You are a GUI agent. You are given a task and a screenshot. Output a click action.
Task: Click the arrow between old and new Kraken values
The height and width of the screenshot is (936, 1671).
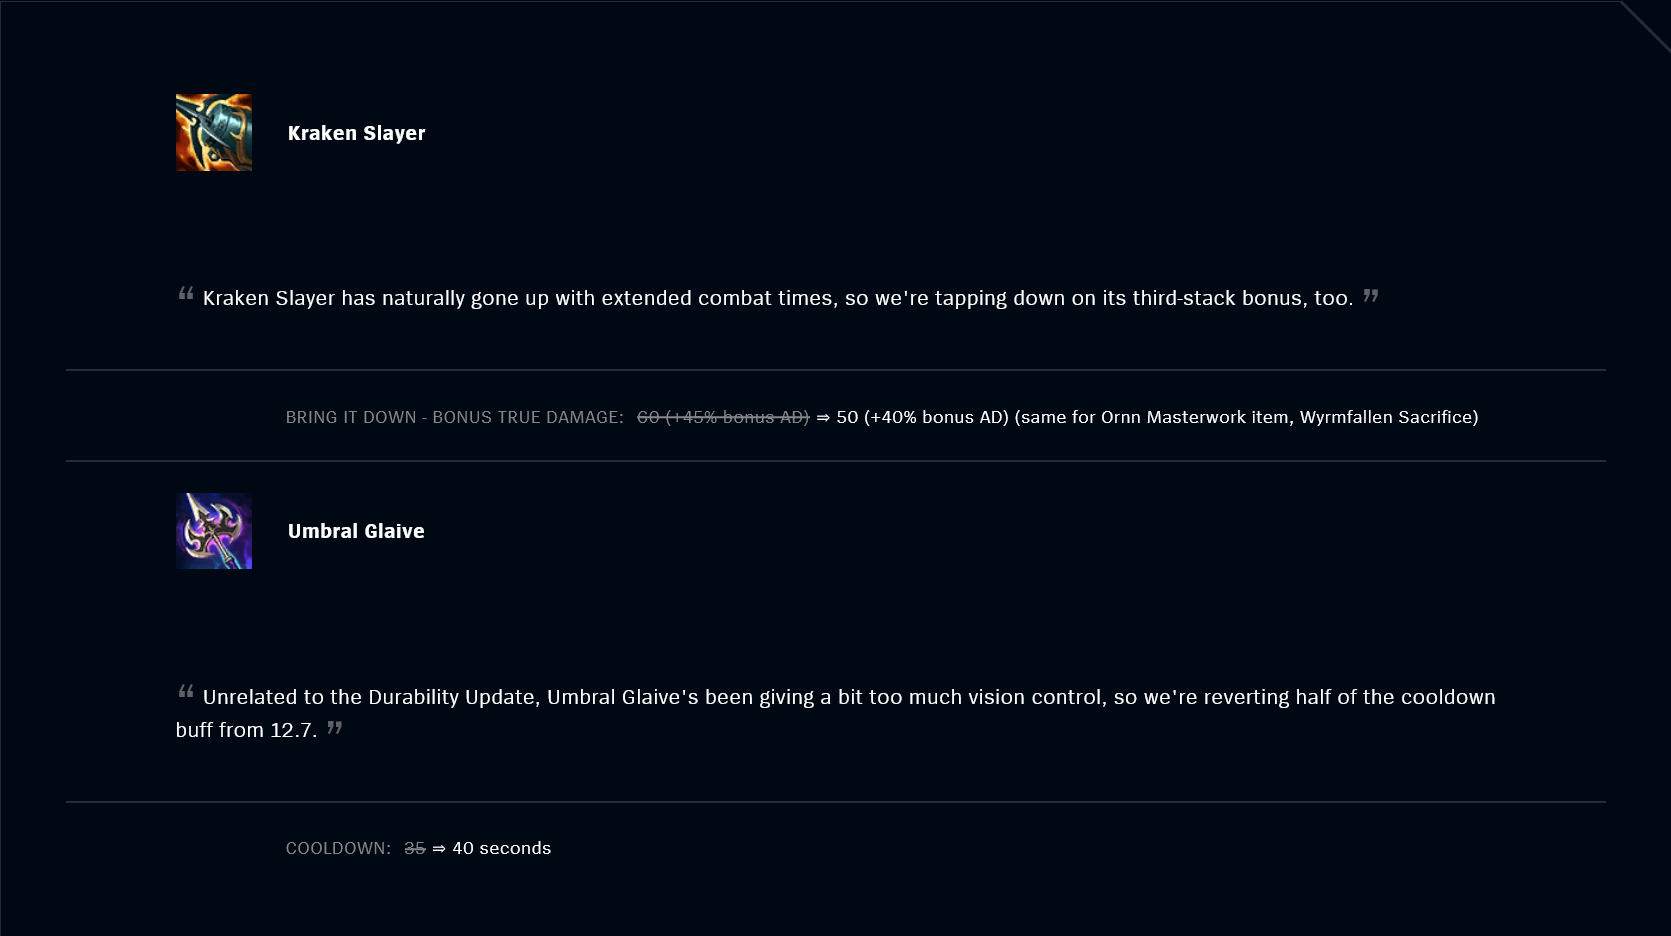[823, 418]
